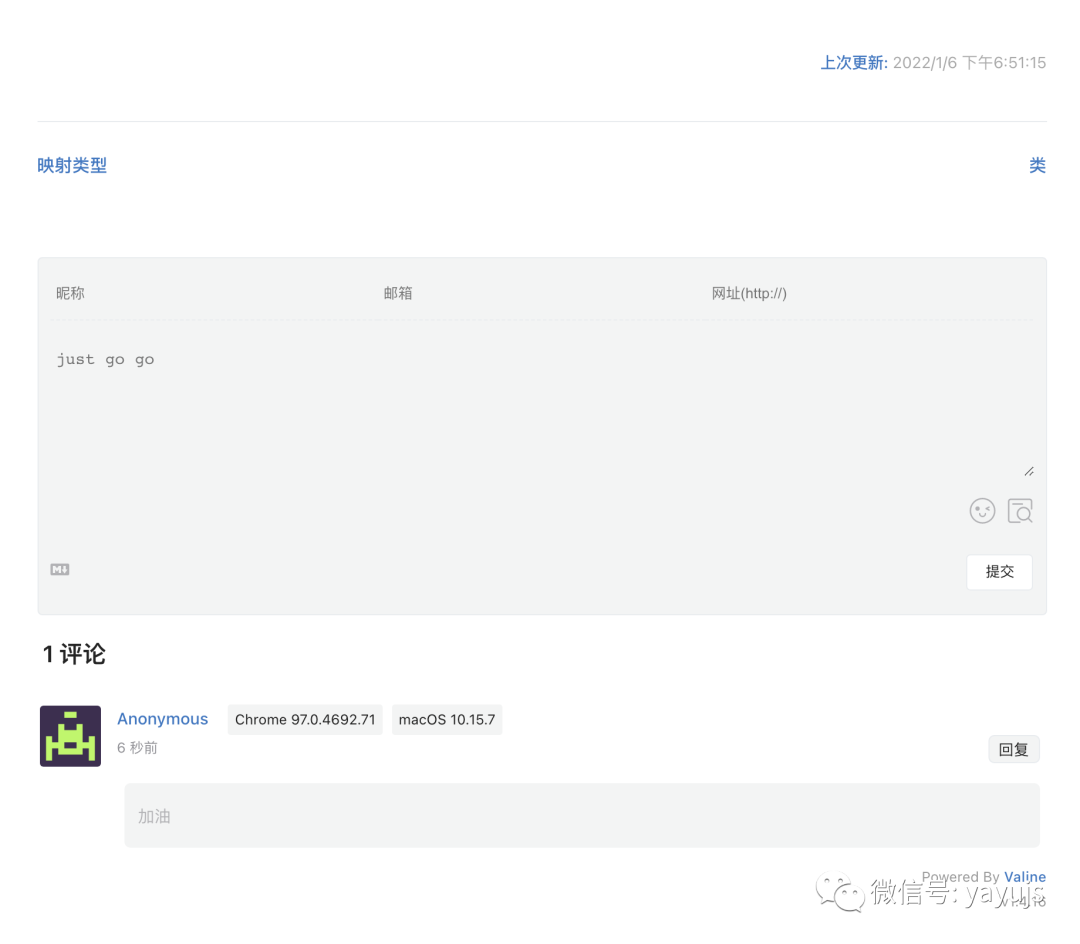Click the 1 评论 heading
Screen dimensions: 1080x944
[x=74, y=654]
